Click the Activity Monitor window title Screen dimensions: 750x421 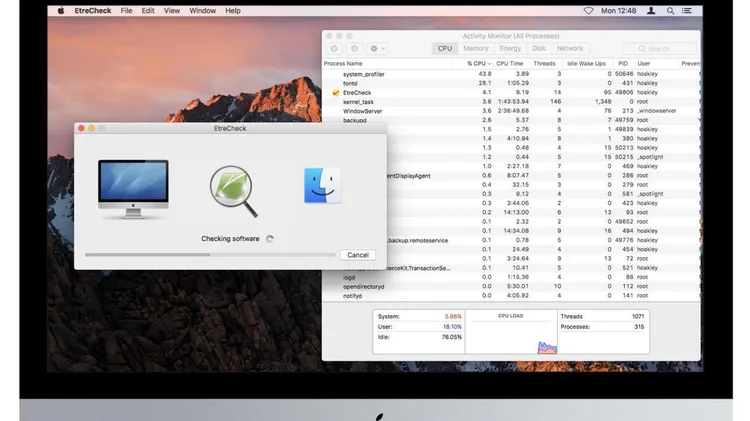pos(511,36)
